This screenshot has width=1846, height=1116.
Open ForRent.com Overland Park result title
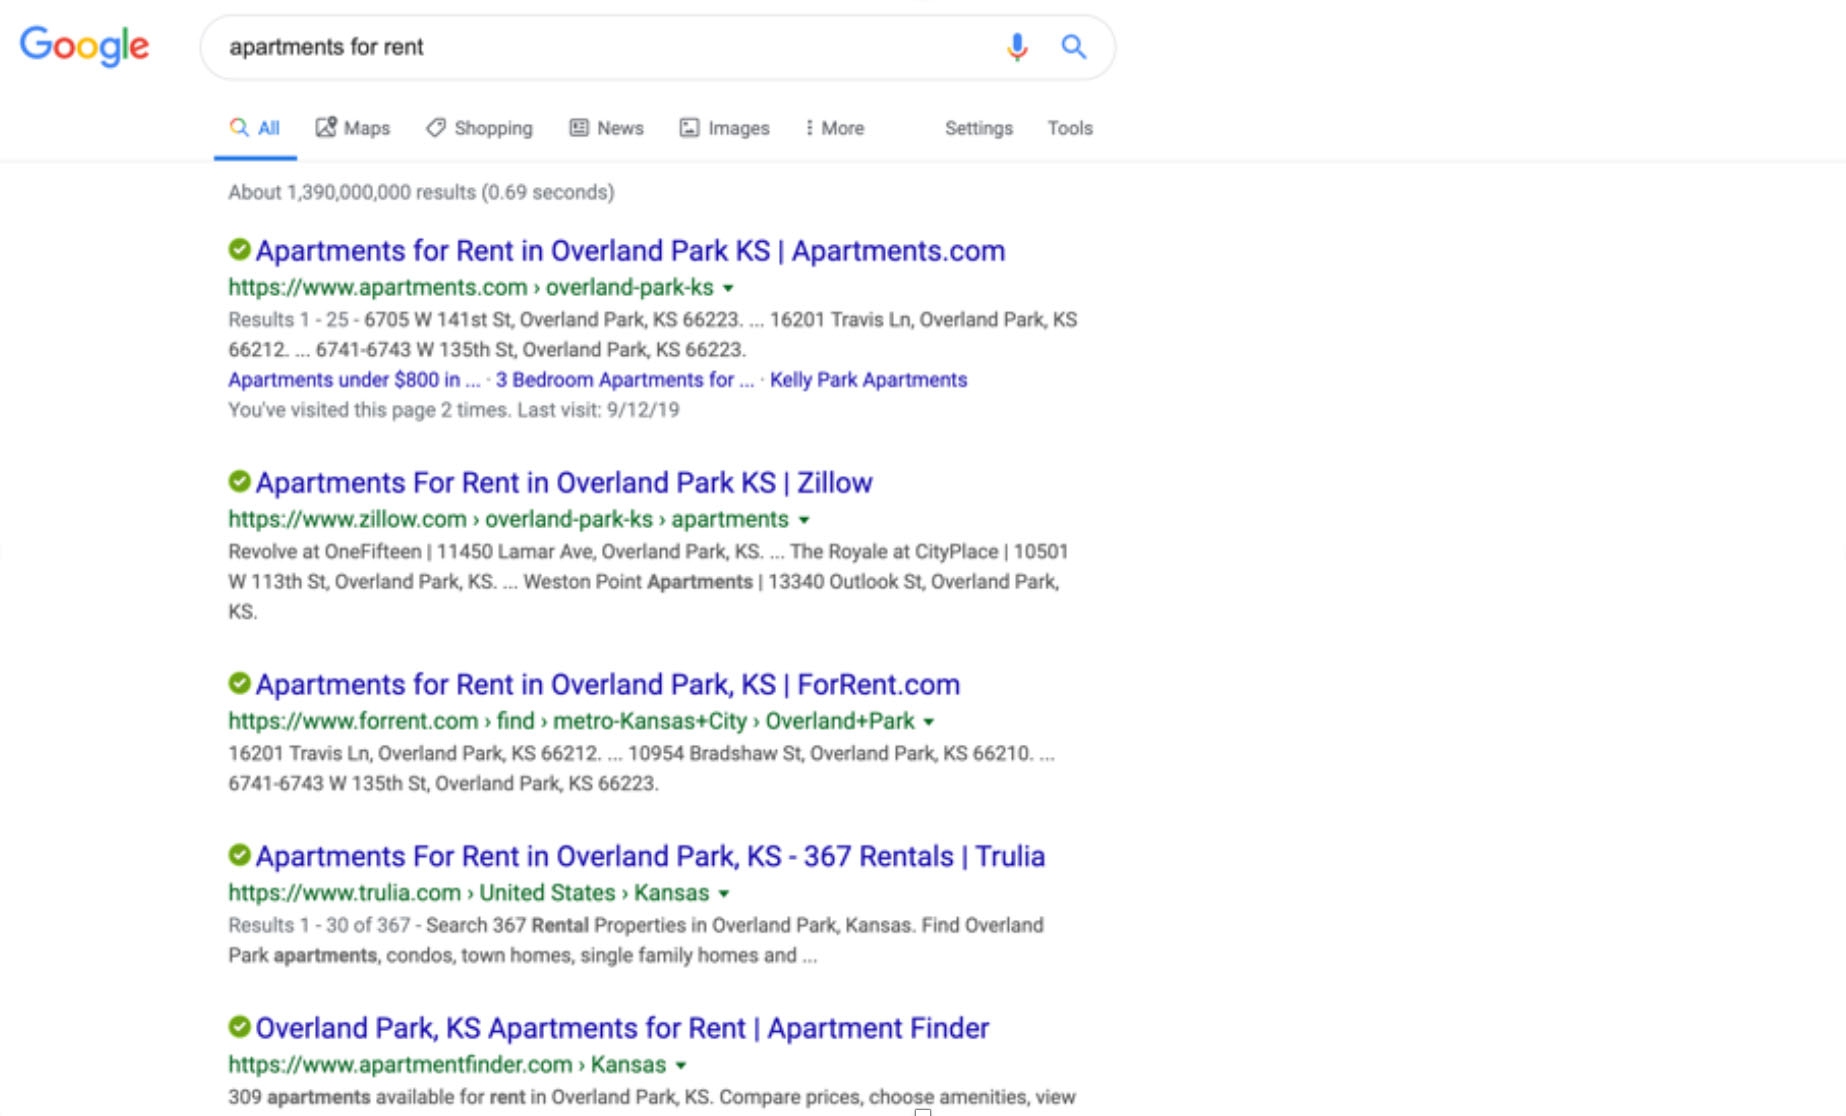pyautogui.click(x=608, y=684)
